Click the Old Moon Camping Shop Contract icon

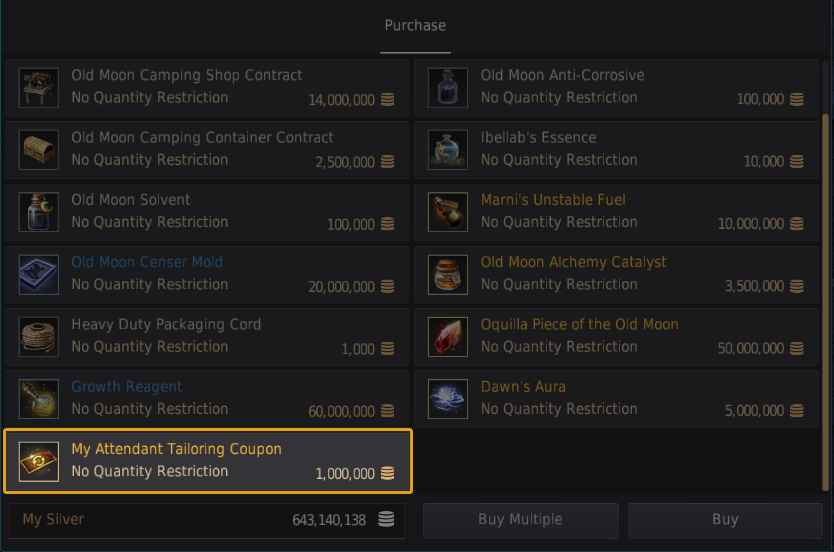39,88
